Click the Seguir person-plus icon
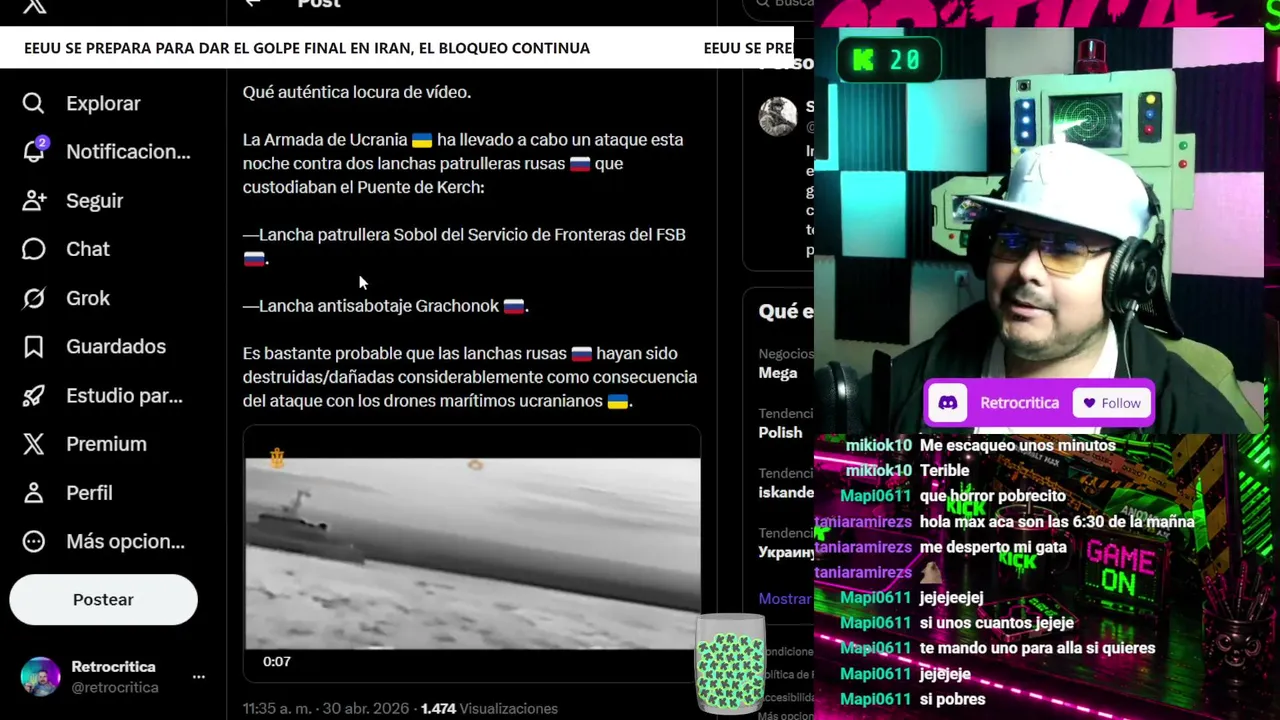Viewport: 1280px width, 720px height. tap(33, 201)
